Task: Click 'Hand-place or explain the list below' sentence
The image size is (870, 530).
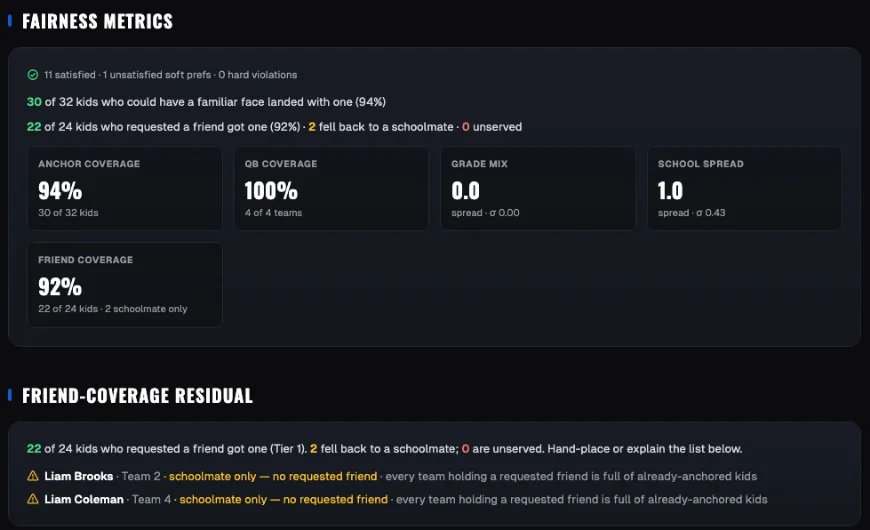Action: pos(645,449)
